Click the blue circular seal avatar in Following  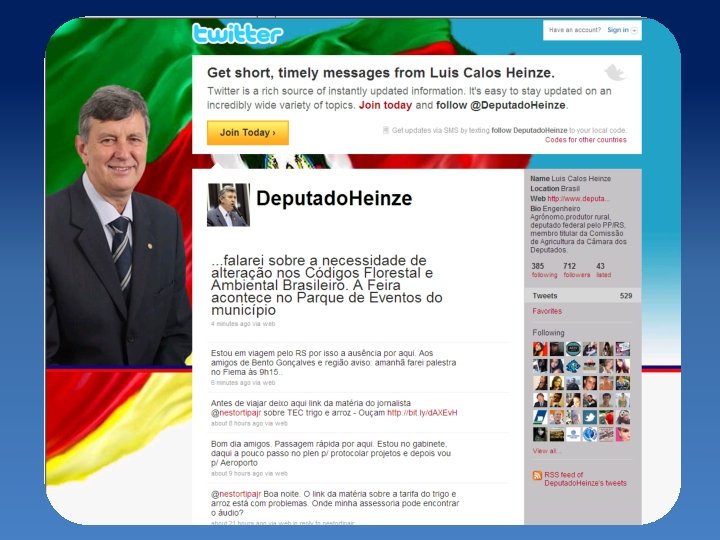pyautogui.click(x=590, y=434)
